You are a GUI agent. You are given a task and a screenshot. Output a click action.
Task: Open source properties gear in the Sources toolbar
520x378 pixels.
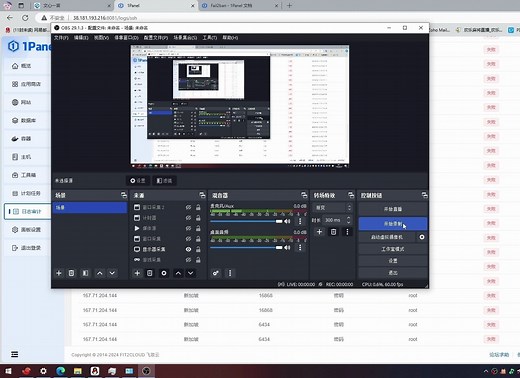click(x=164, y=273)
